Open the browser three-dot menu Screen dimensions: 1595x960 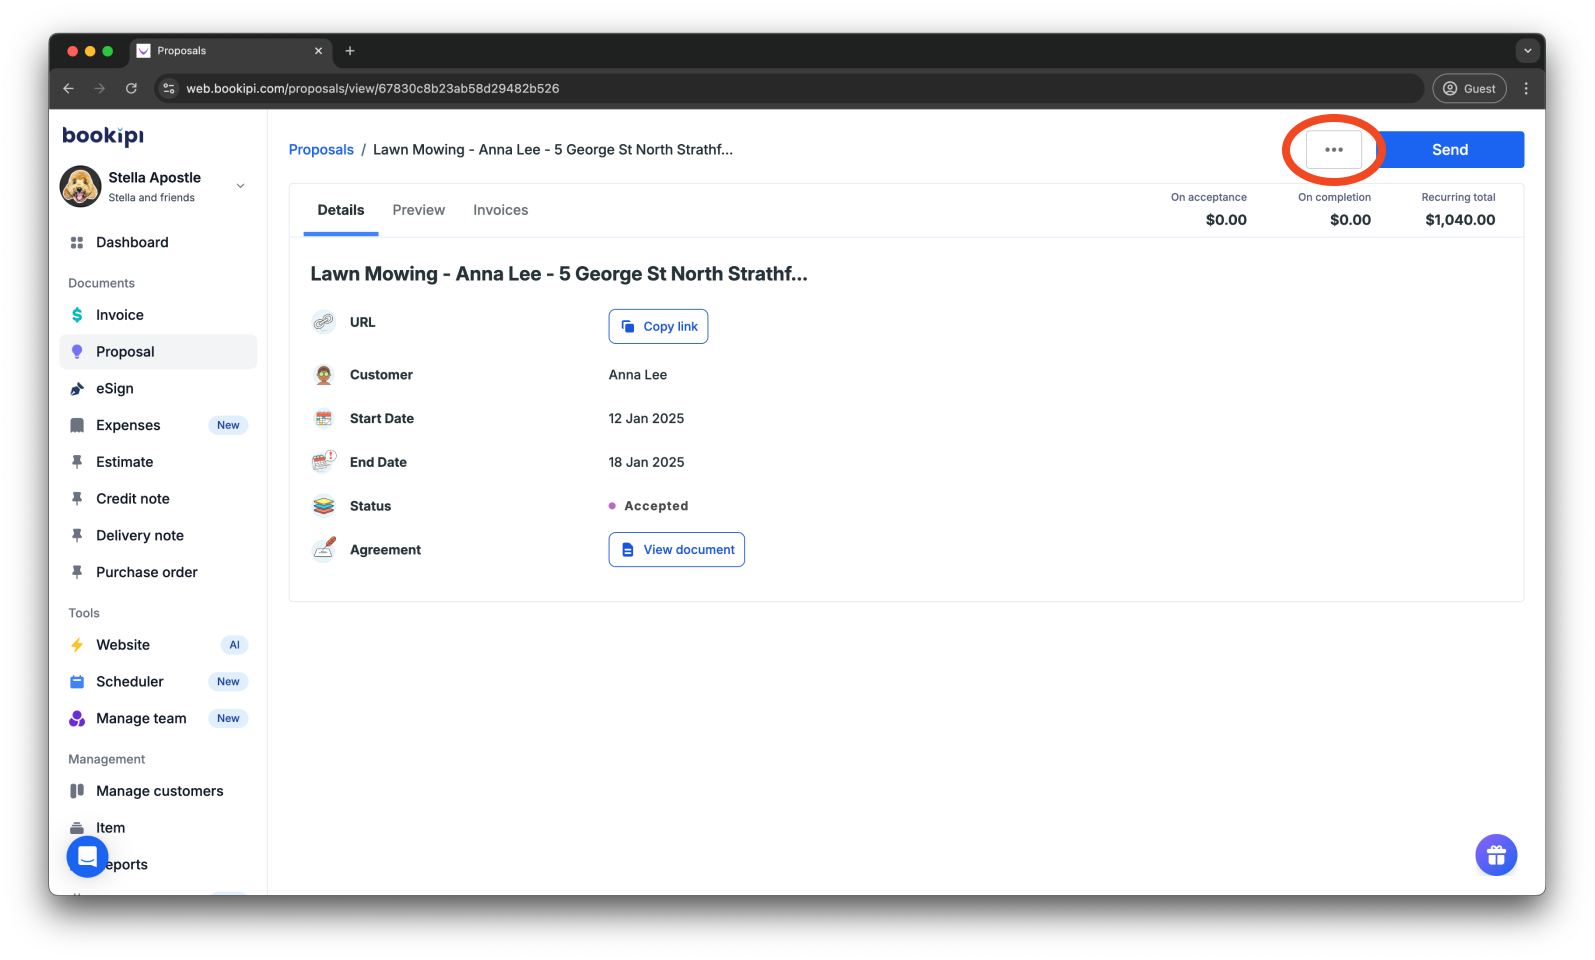point(1526,88)
